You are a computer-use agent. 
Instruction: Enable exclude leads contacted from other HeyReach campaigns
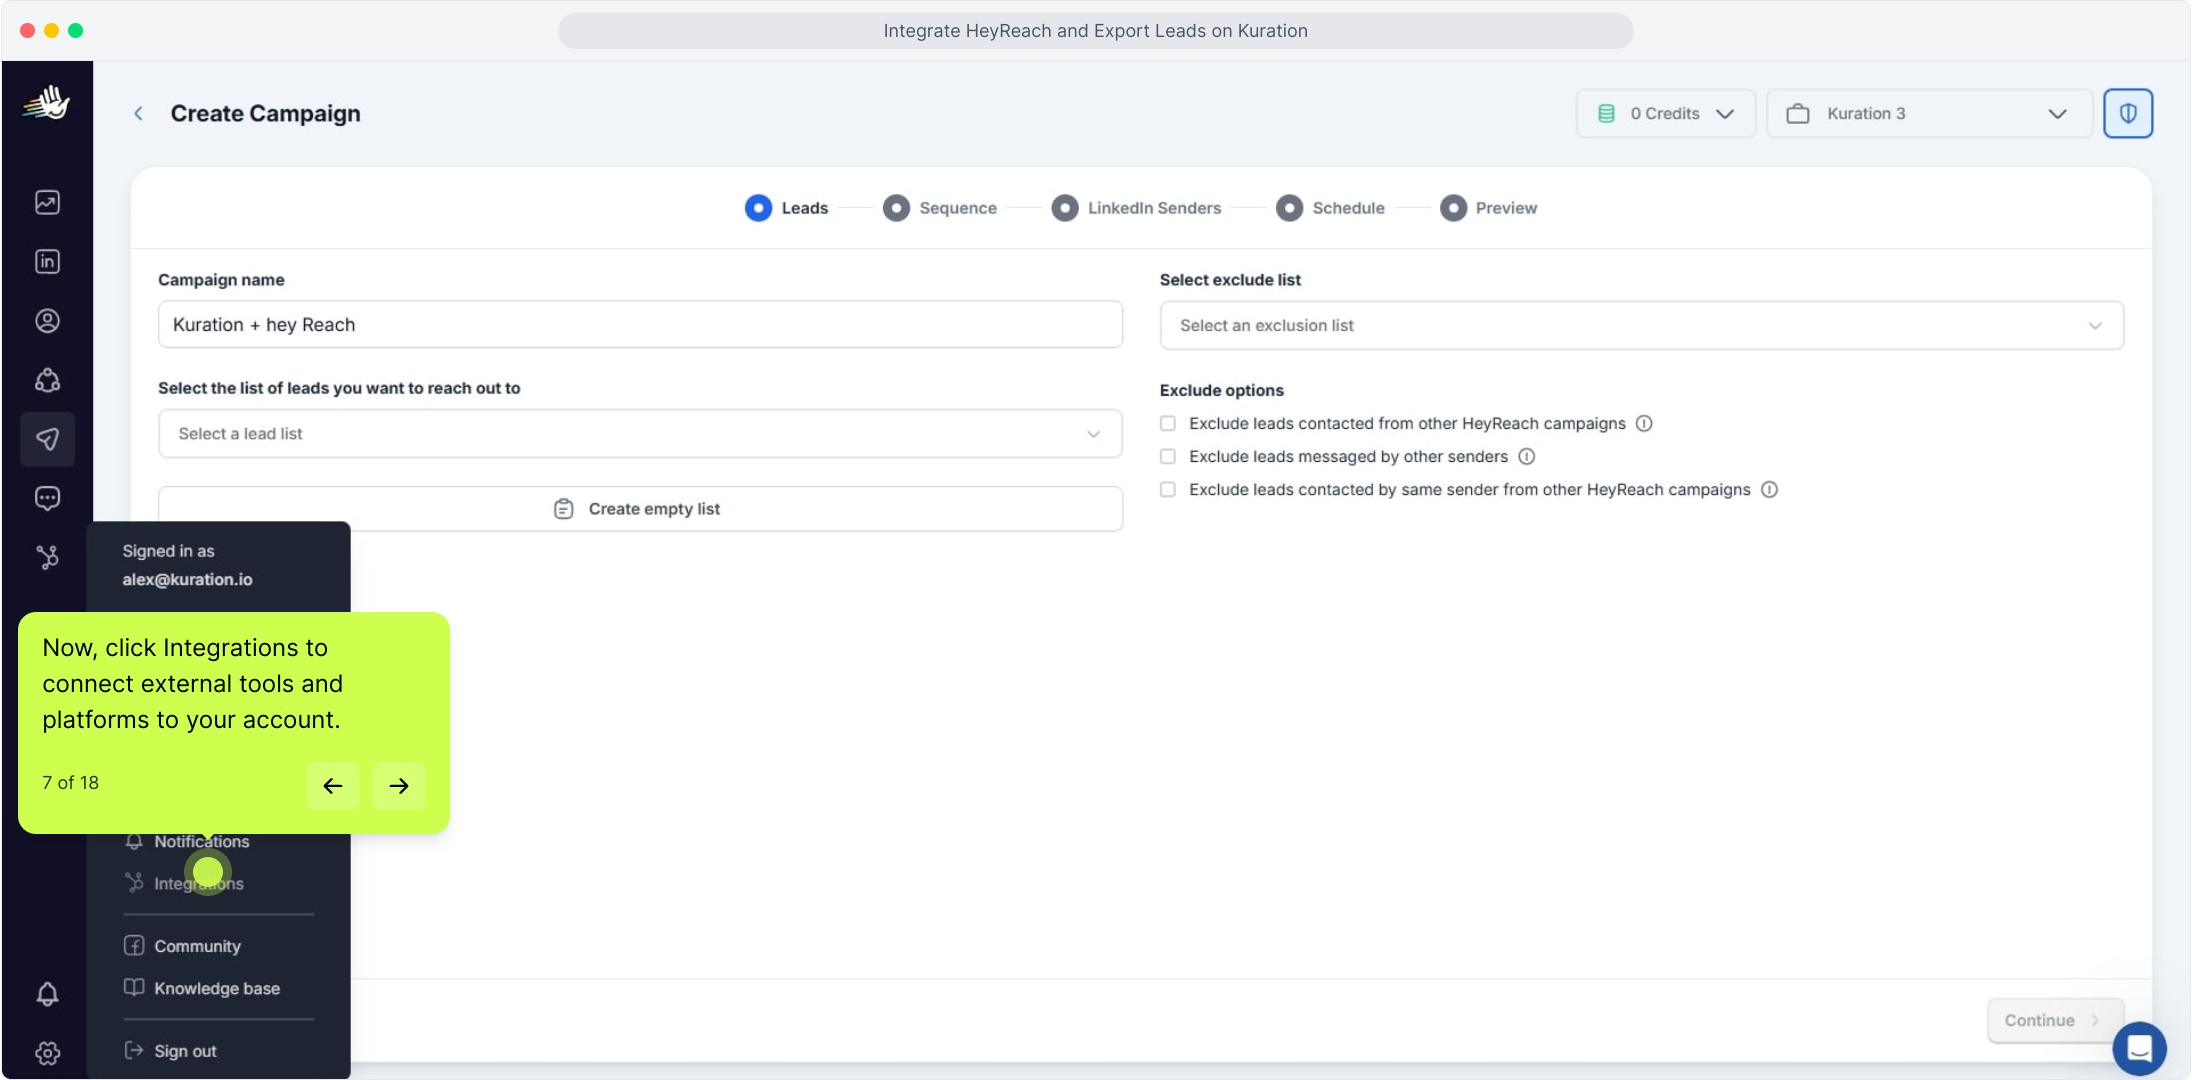(1167, 423)
